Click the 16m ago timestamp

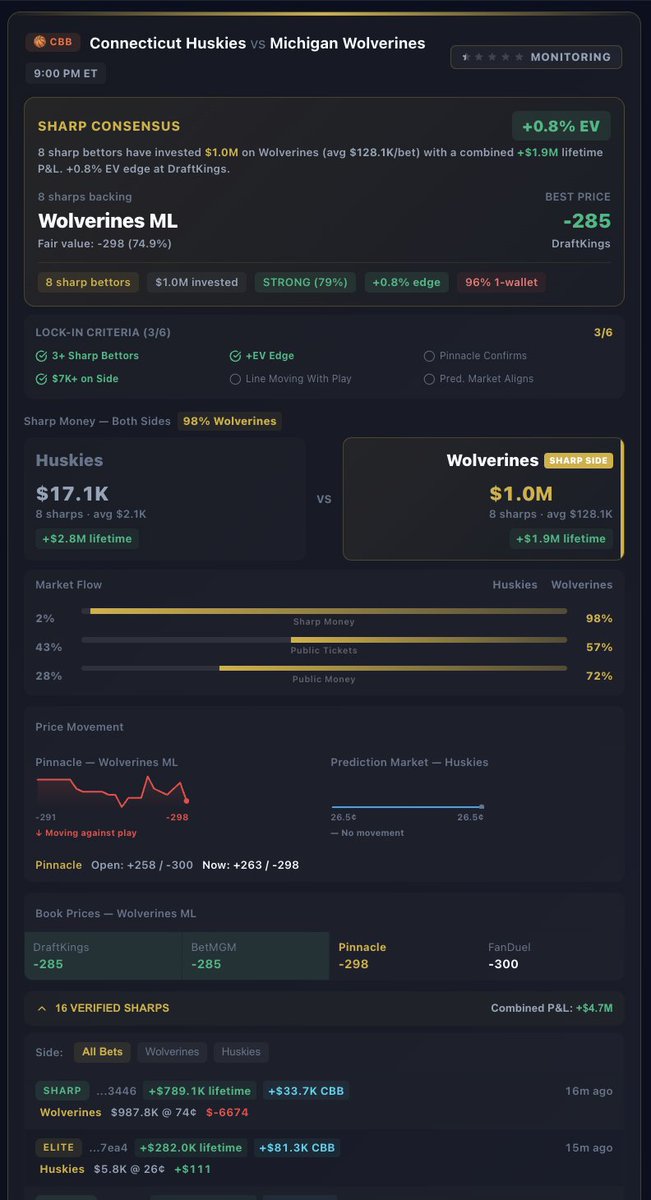click(590, 1091)
